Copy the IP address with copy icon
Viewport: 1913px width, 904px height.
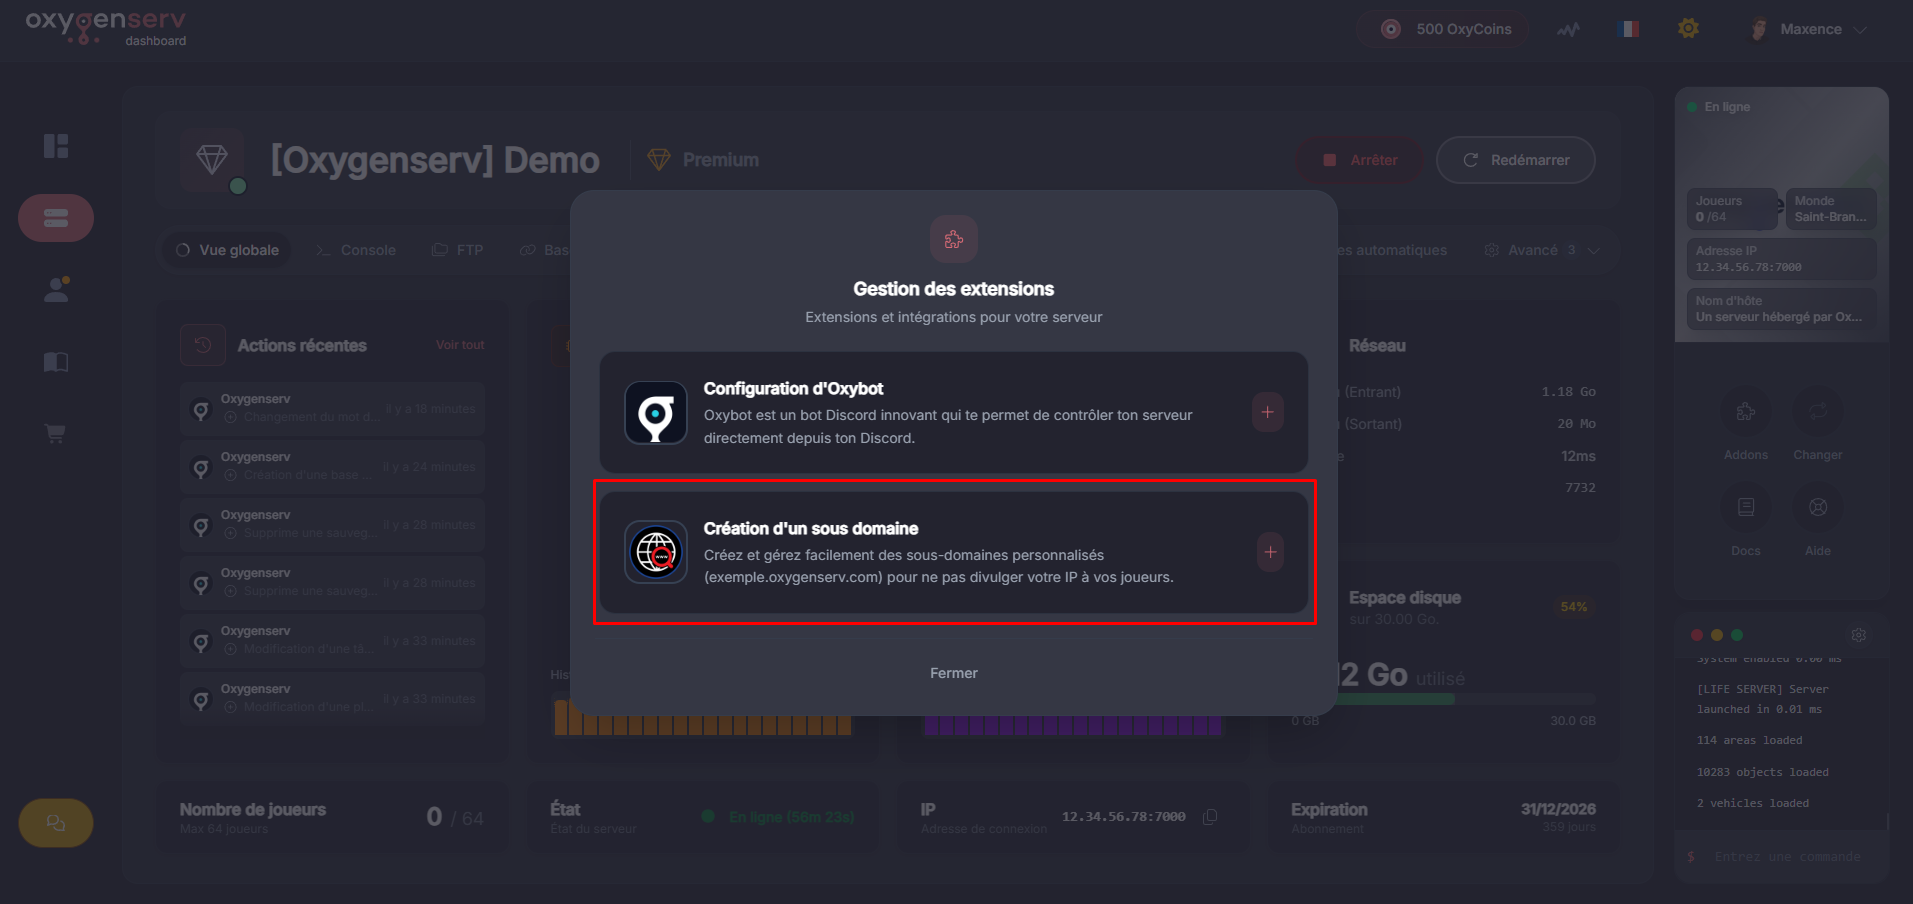pyautogui.click(x=1210, y=817)
